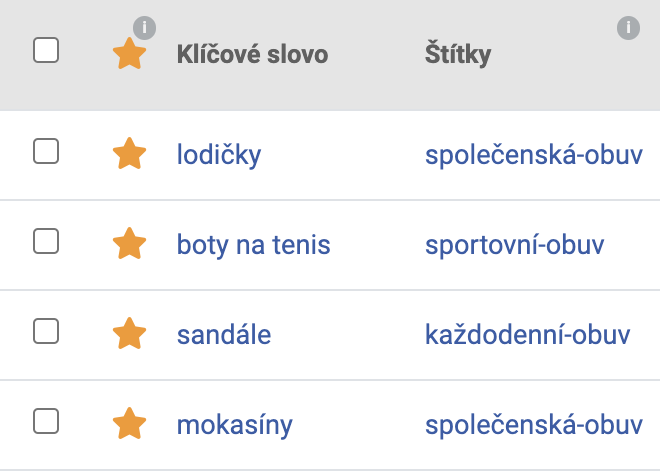Click the společenská-obuv tag in the lodičky row
The image size is (660, 474).
point(534,155)
